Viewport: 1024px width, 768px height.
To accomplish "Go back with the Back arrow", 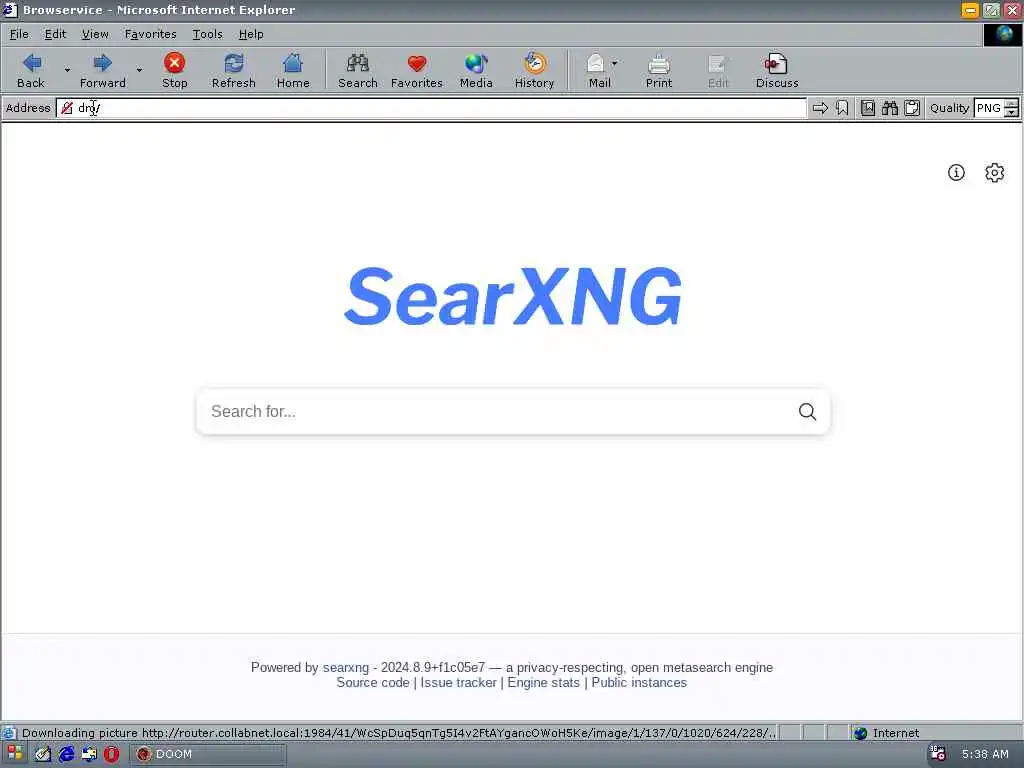I will point(31,71).
